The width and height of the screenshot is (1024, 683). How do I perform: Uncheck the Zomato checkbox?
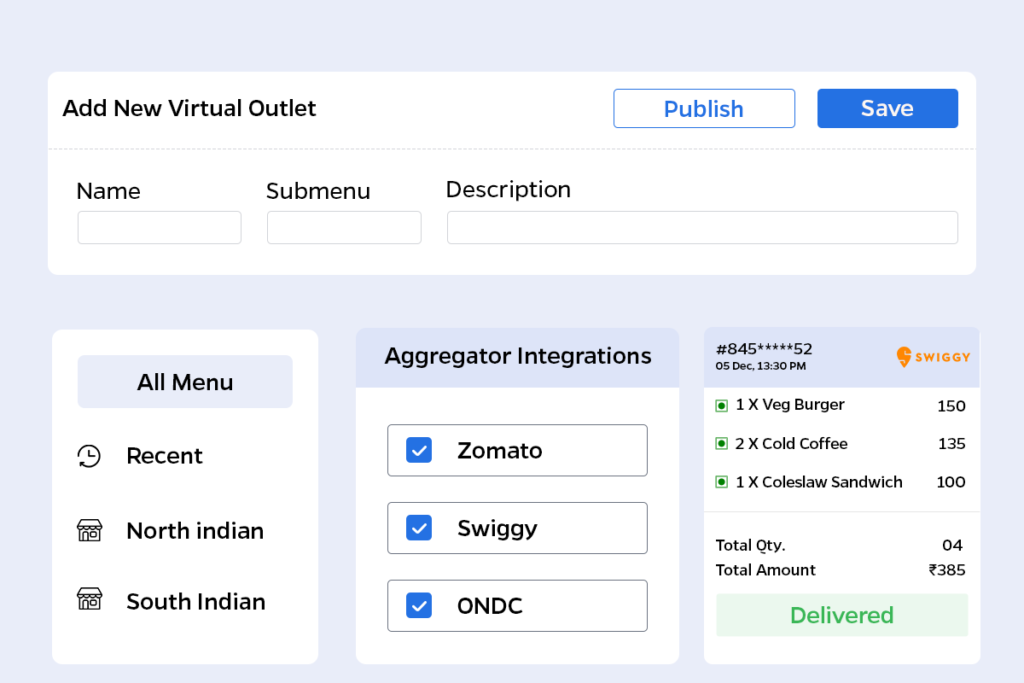(419, 451)
